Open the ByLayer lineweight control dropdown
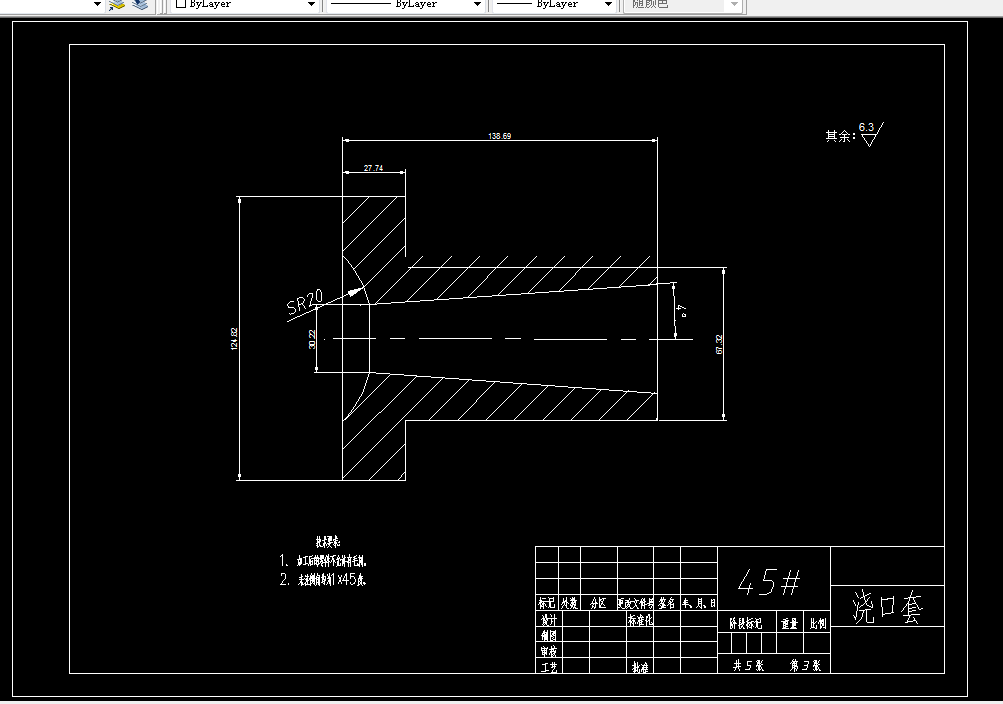 pyautogui.click(x=608, y=4)
